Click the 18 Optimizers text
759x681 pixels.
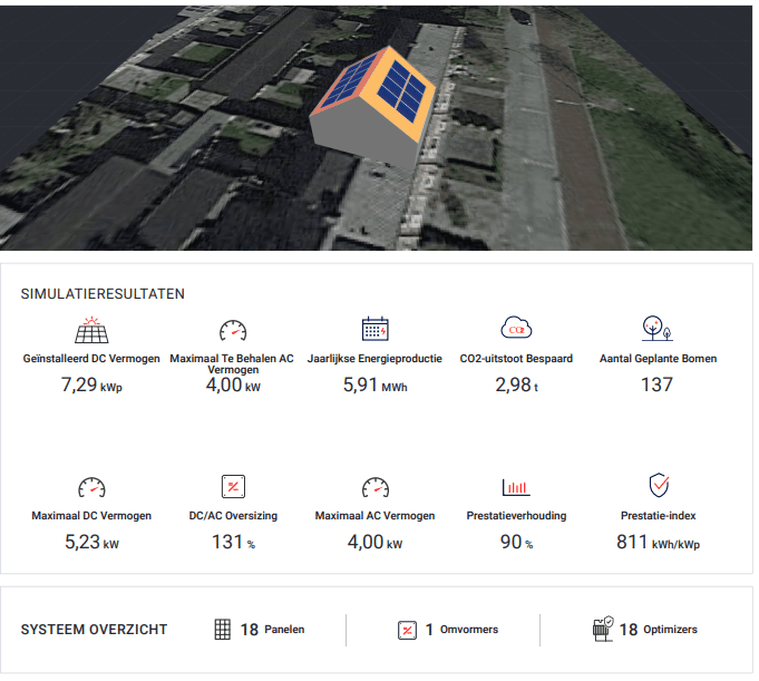[x=658, y=630]
